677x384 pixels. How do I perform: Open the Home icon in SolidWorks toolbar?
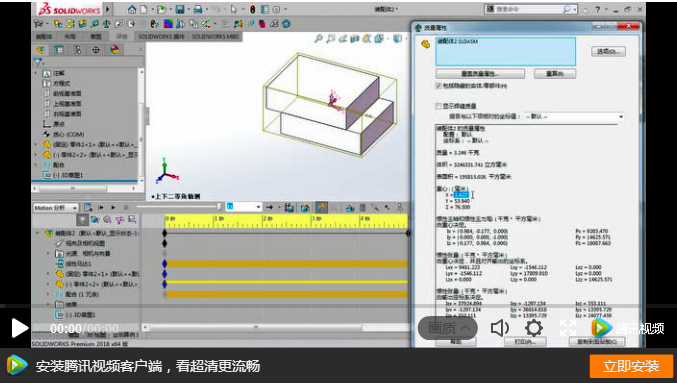[x=132, y=9]
